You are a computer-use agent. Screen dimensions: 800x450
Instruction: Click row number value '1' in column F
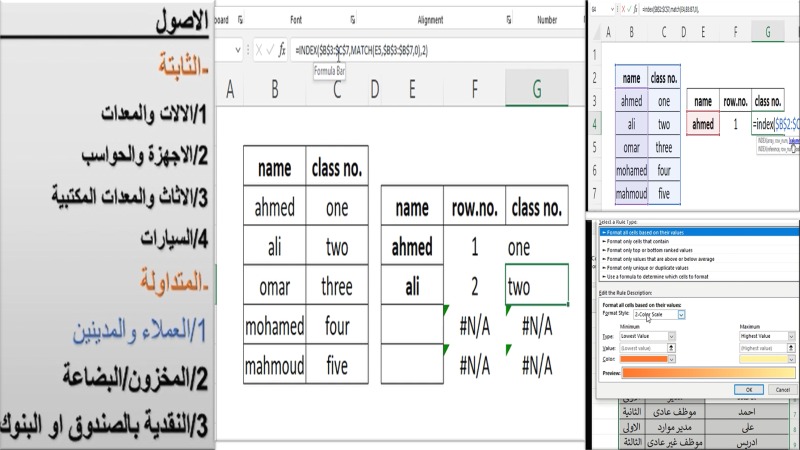point(474,247)
